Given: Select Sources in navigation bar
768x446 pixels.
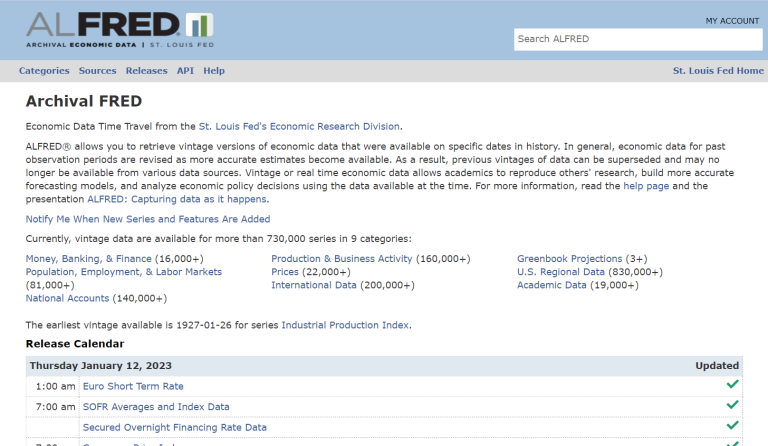Looking at the screenshot, I should 97,71.
